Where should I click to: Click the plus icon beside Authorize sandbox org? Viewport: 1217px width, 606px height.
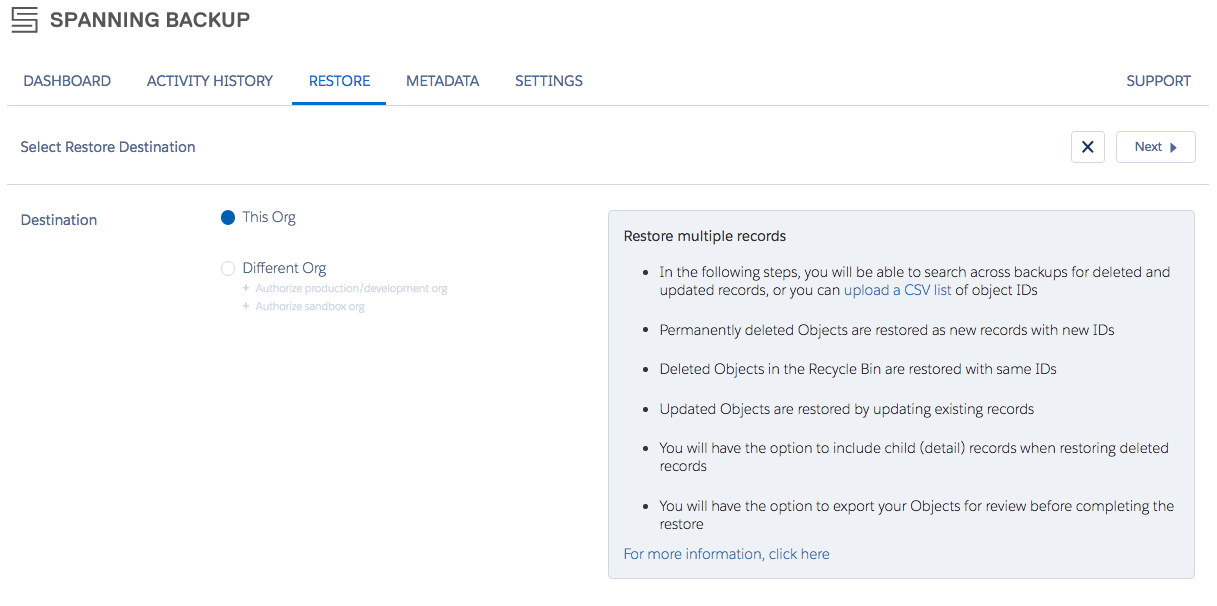pos(246,307)
